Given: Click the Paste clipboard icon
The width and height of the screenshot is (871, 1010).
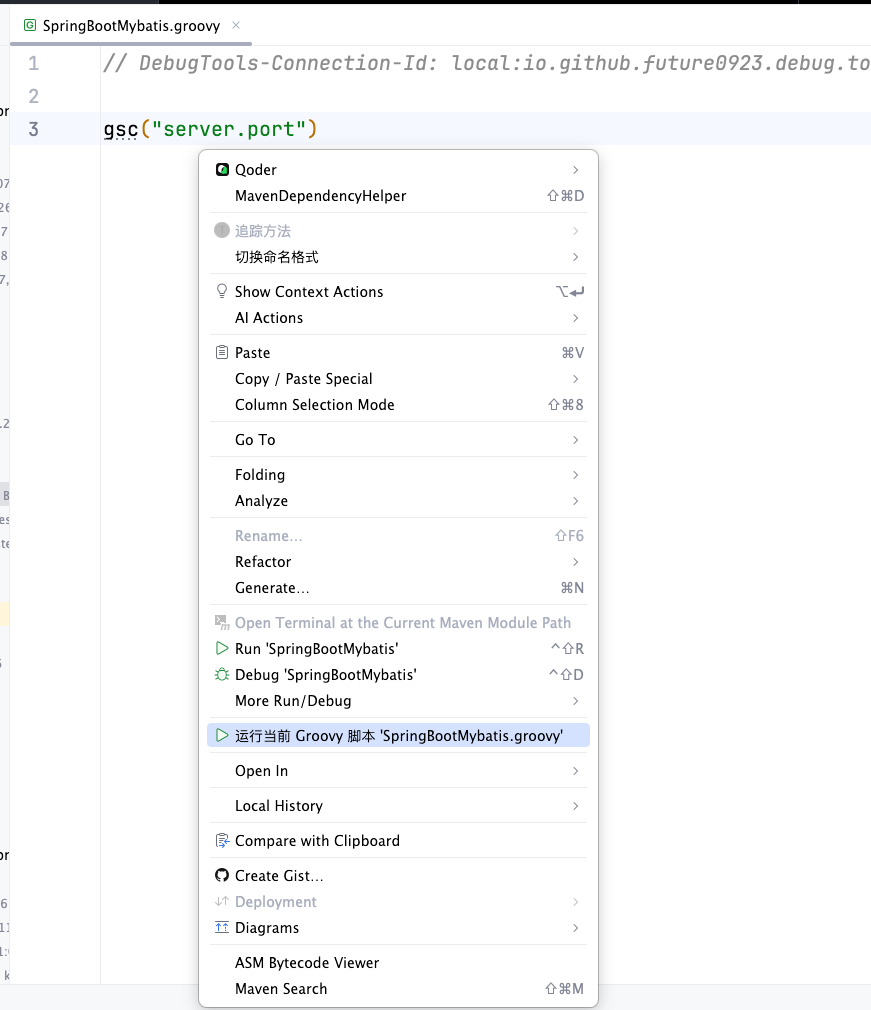Looking at the screenshot, I should click(222, 352).
